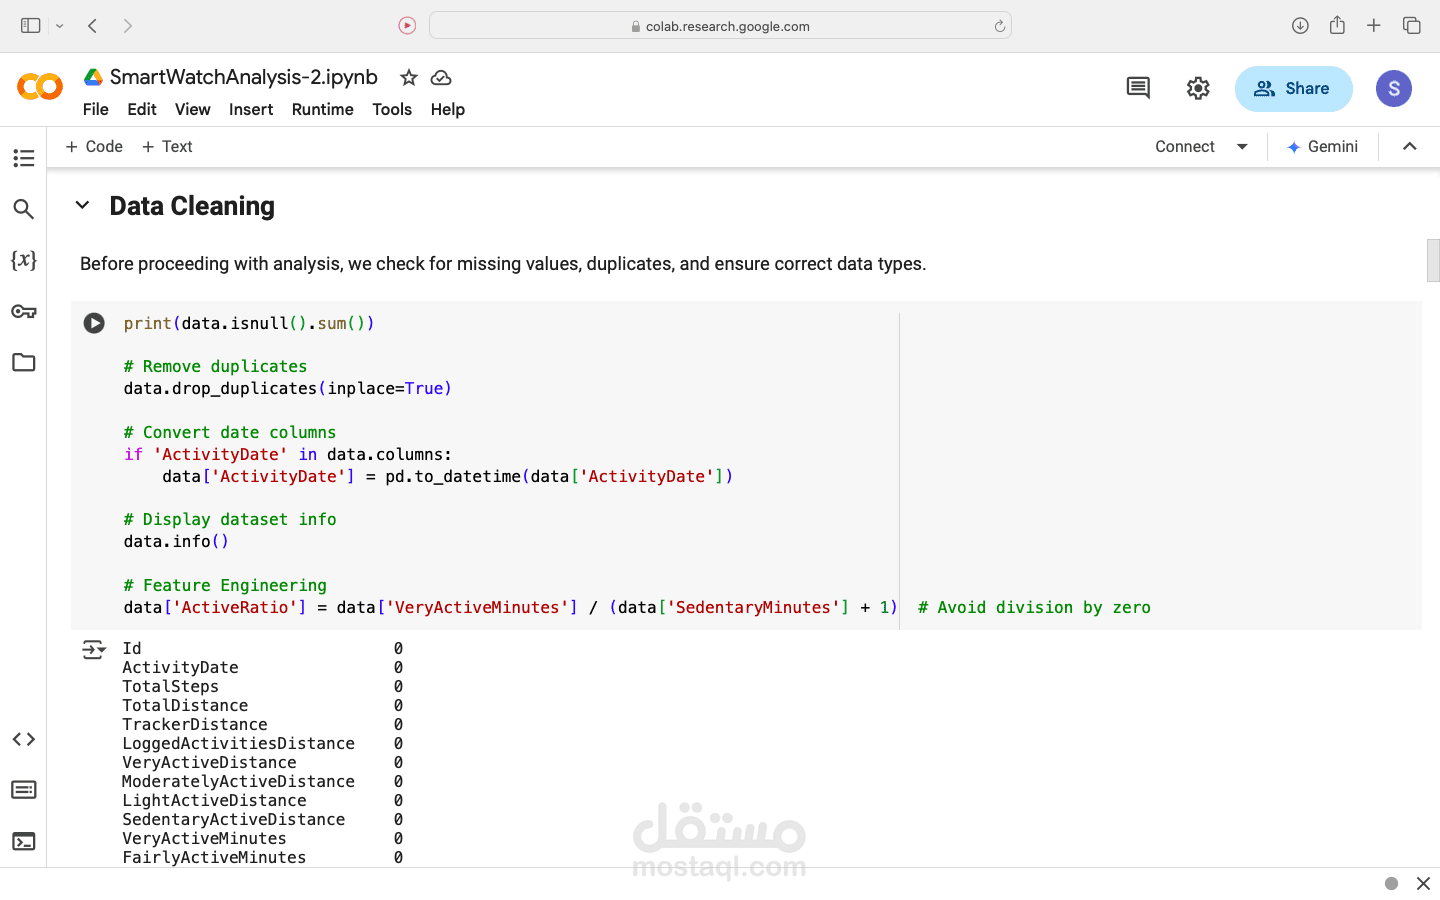Open the variables inspector panel
This screenshot has width=1440, height=900.
(23, 260)
